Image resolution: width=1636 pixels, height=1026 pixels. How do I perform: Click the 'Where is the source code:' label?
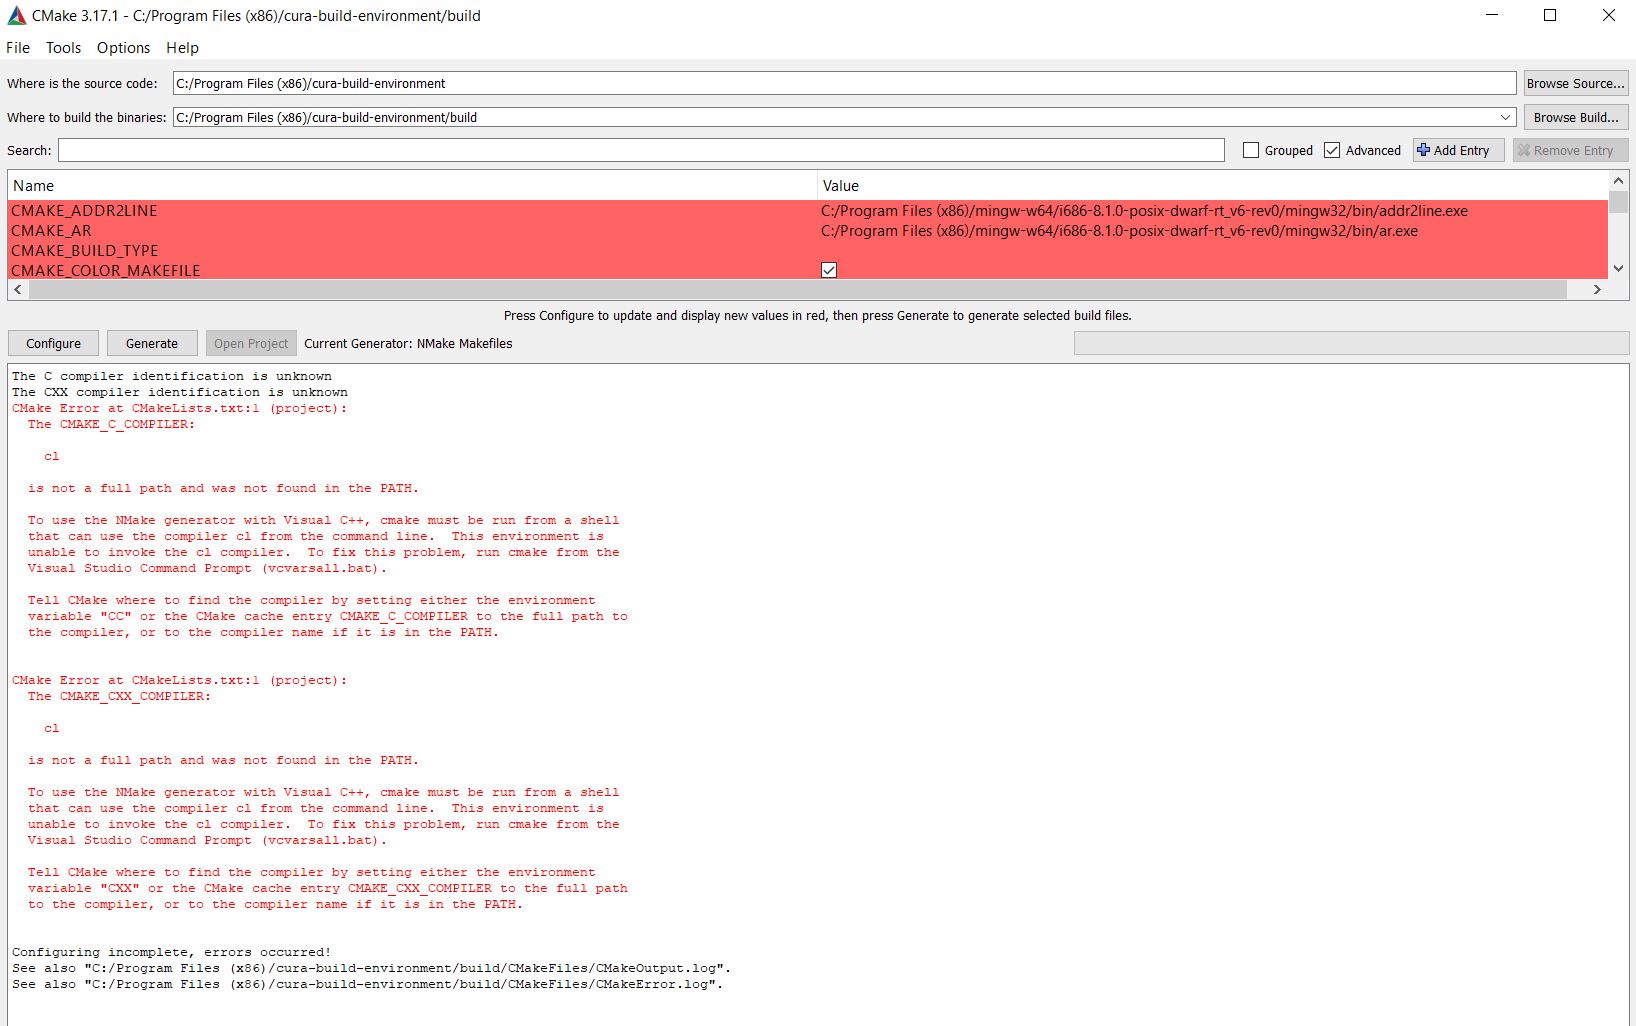pos(82,83)
